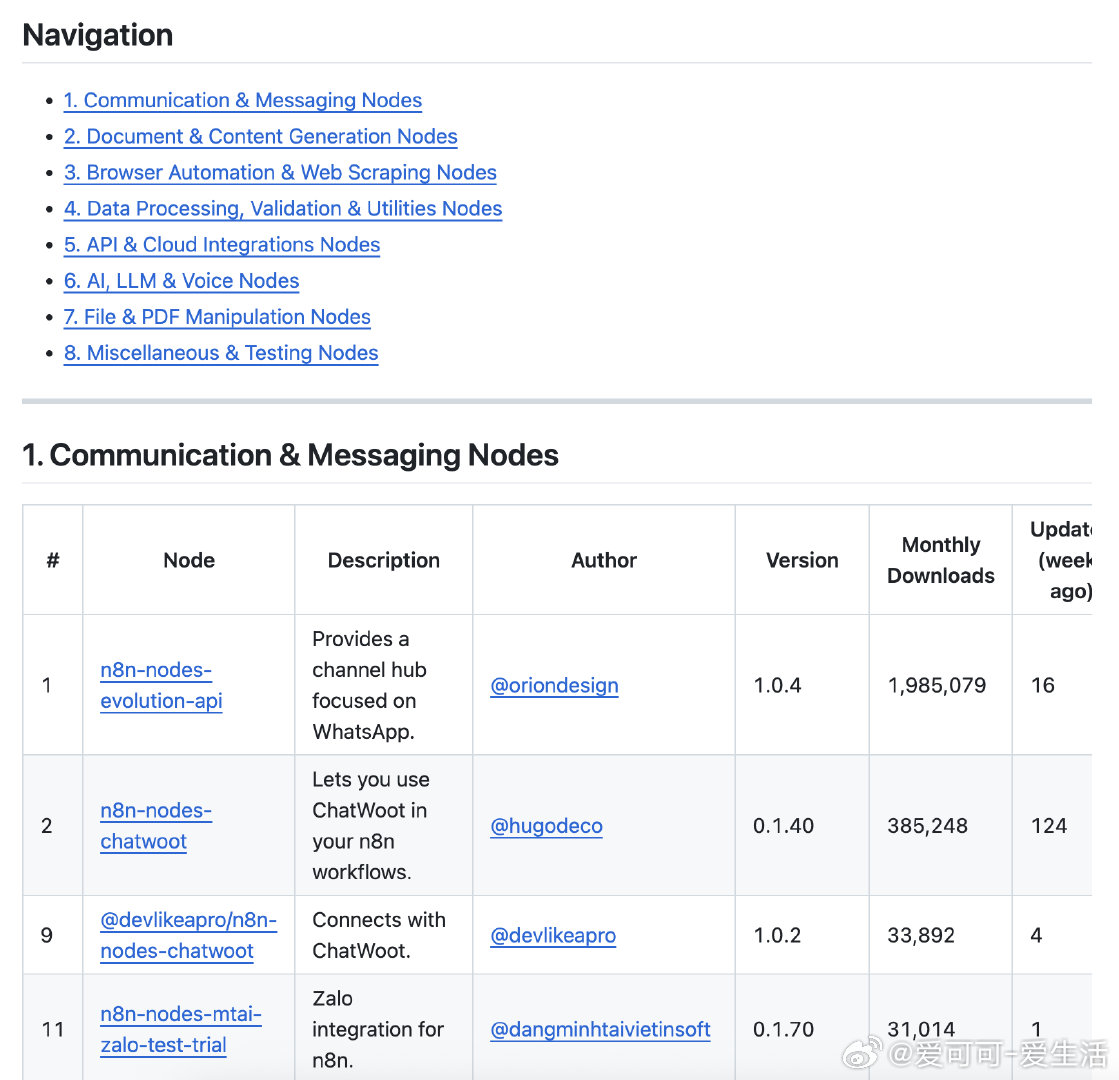This screenshot has width=1119, height=1080.
Task: Click the Navigation heading
Action: [x=98, y=35]
